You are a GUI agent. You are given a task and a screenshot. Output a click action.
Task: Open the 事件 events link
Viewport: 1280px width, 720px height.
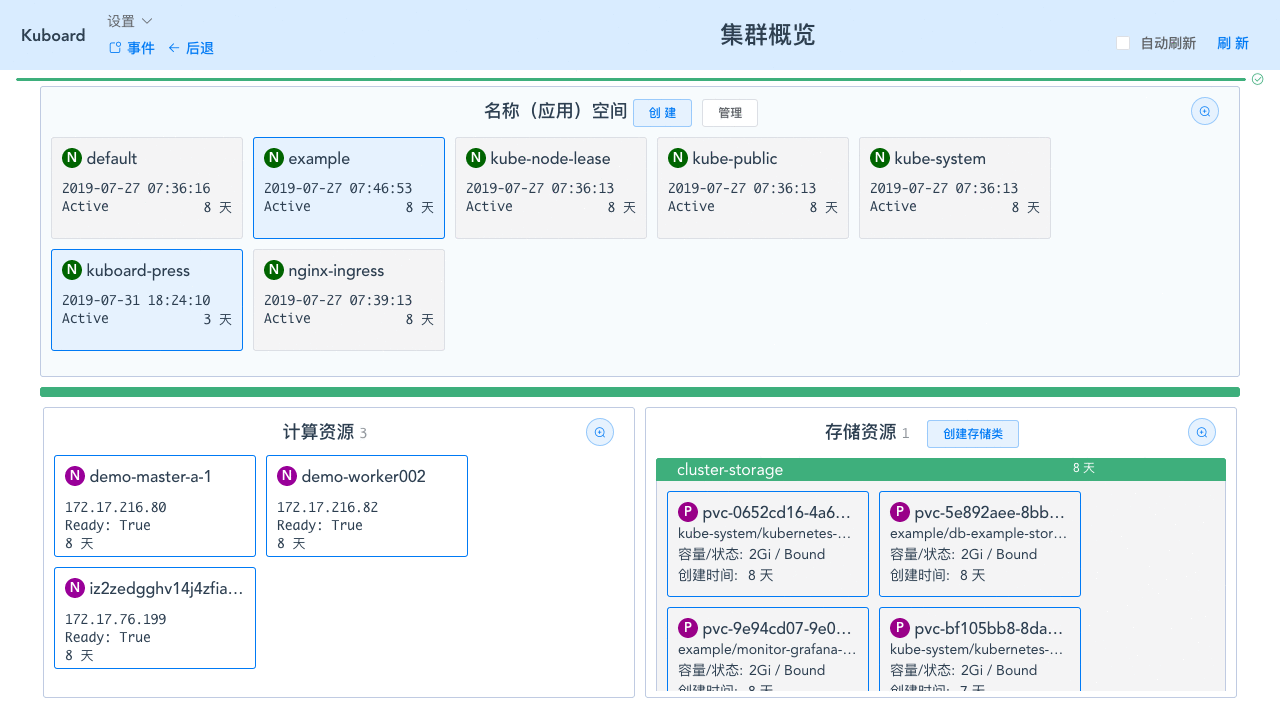click(131, 47)
